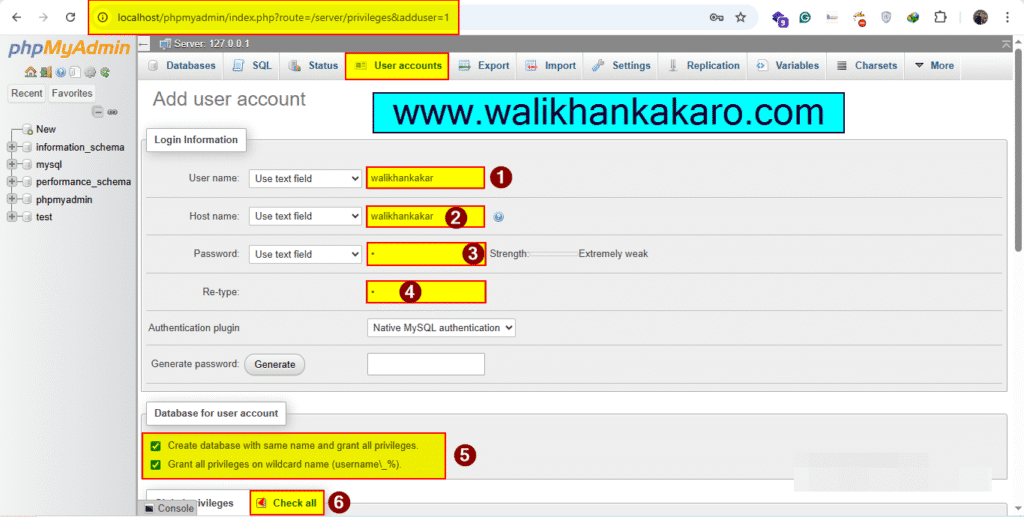Switch to the Import tab

(x=551, y=65)
